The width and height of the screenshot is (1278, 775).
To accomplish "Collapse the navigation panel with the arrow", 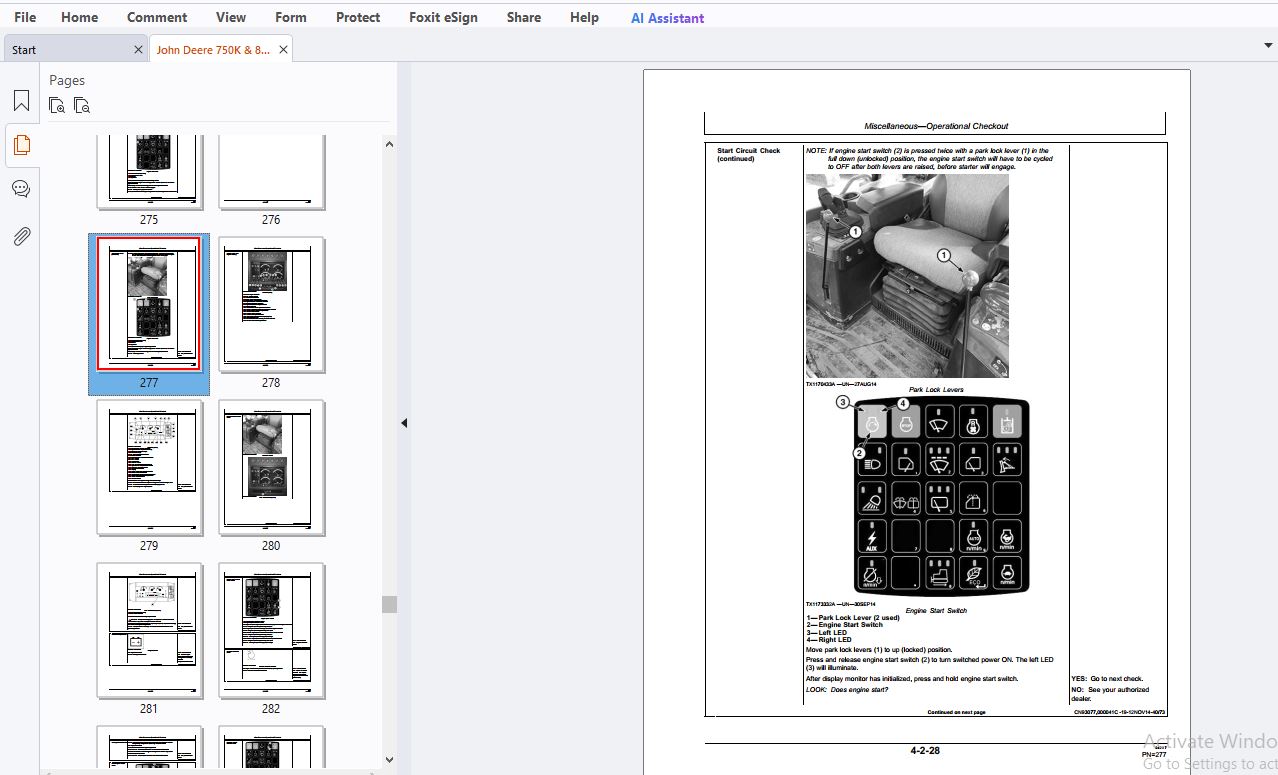I will (404, 423).
